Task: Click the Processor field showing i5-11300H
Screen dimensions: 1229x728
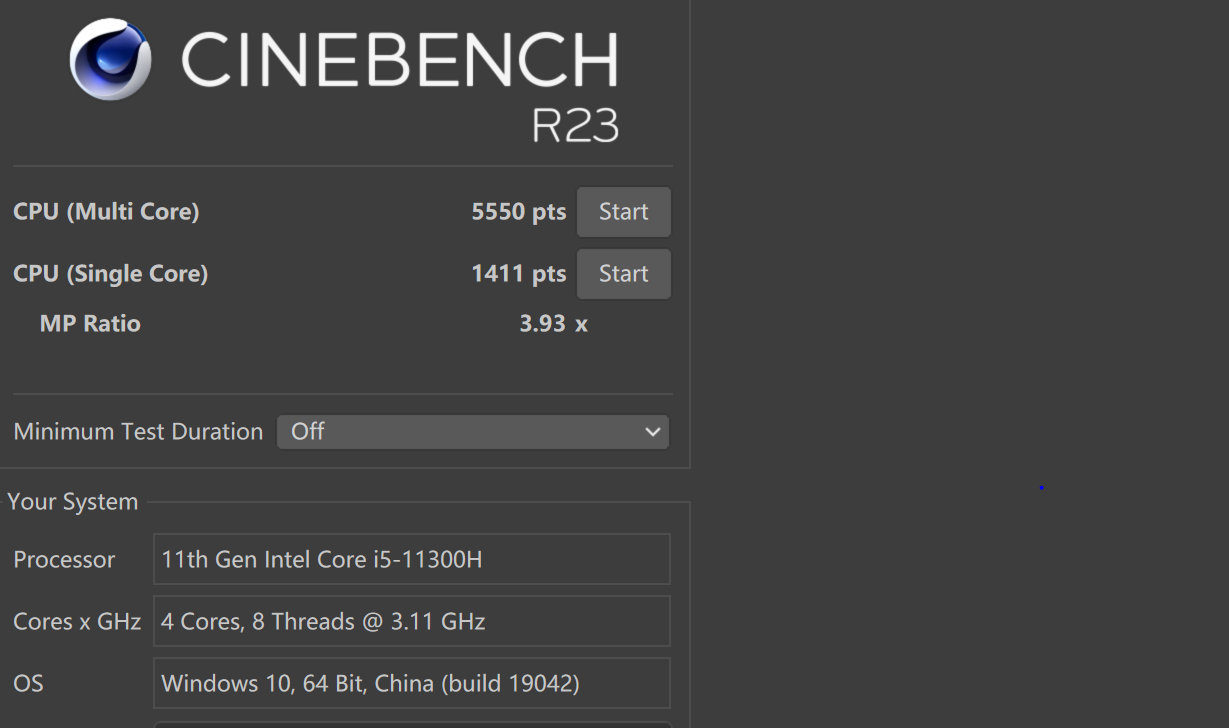Action: point(412,559)
